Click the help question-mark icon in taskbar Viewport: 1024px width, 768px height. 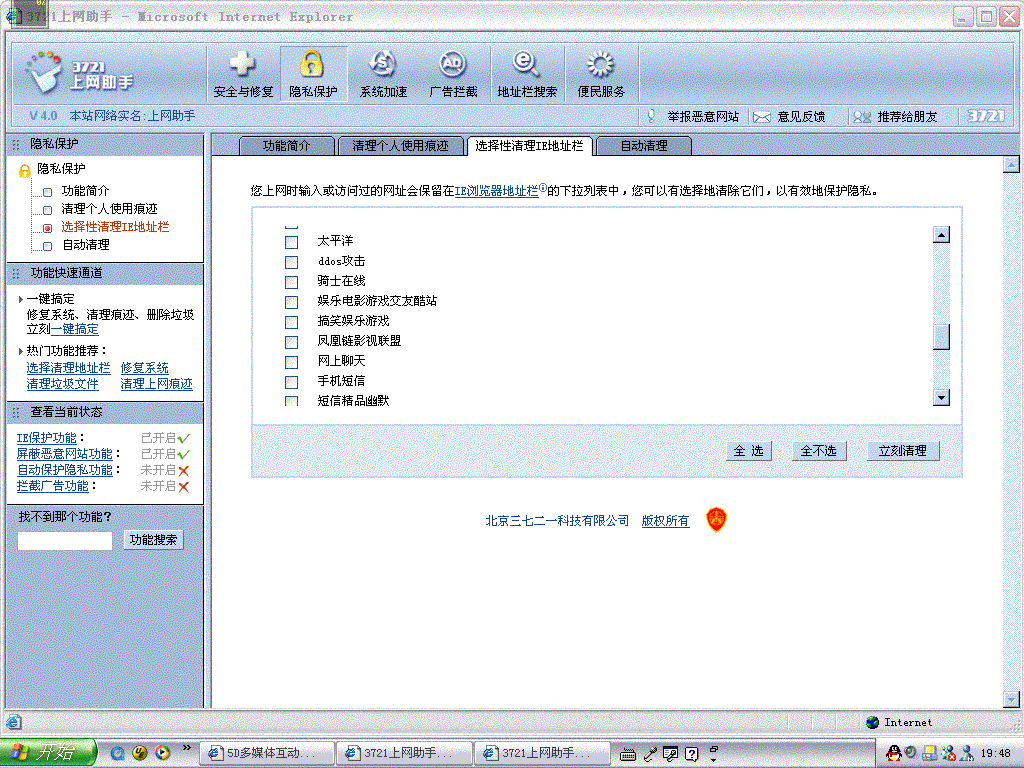click(692, 754)
